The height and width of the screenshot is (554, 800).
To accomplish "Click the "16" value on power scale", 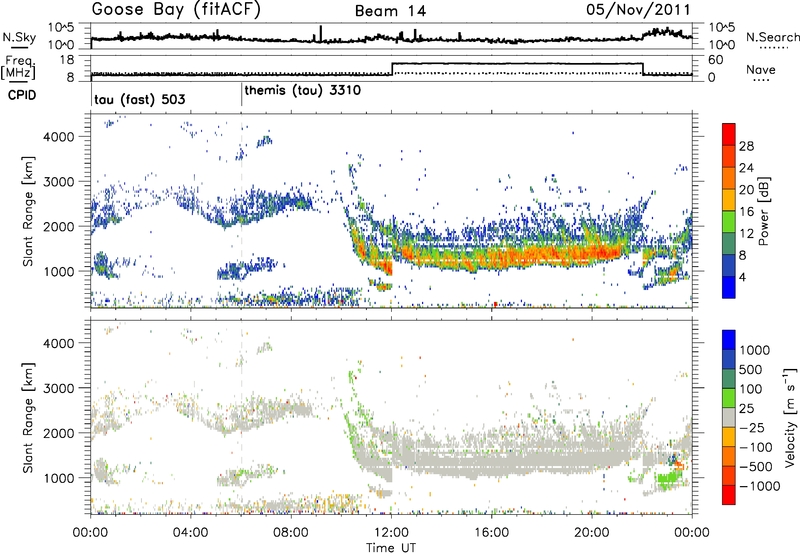I will point(746,212).
